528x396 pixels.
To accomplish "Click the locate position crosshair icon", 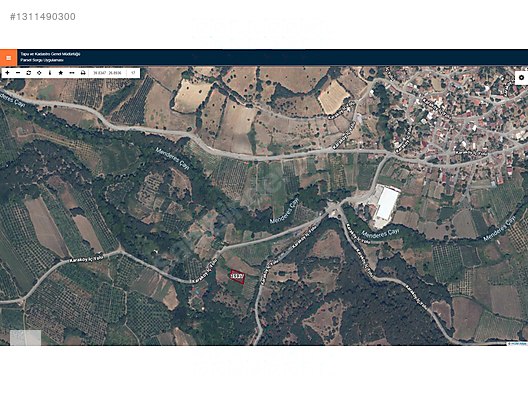I will [x=39, y=73].
